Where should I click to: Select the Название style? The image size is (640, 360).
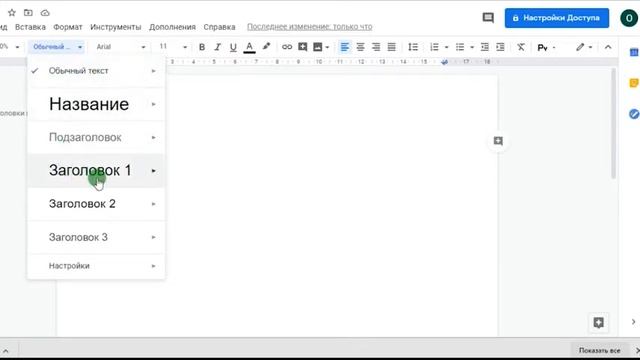pyautogui.click(x=96, y=104)
